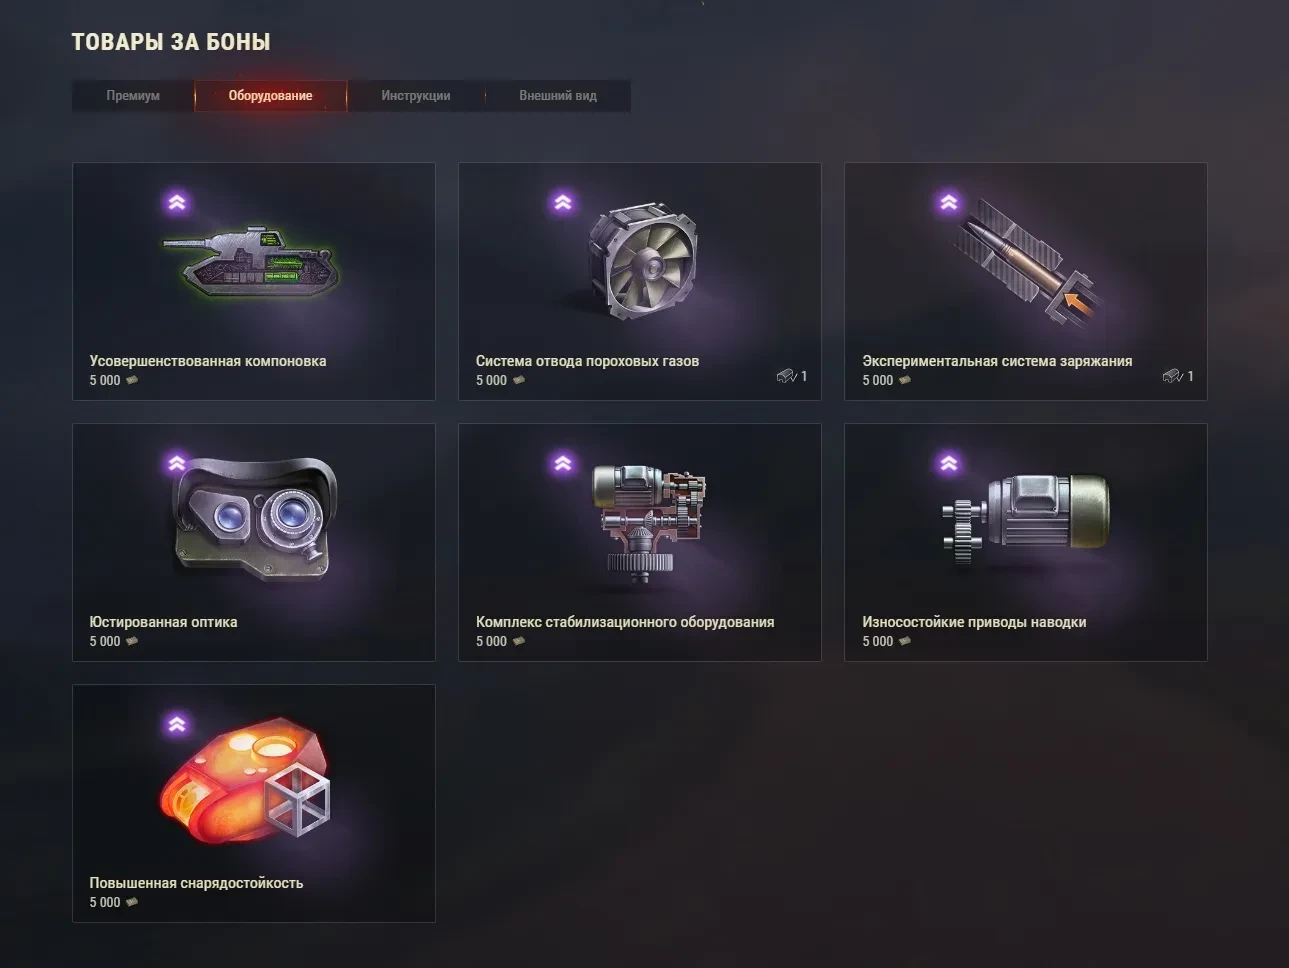Switch to the Внешний вид tab
This screenshot has height=968, width=1289.
pyautogui.click(x=558, y=96)
